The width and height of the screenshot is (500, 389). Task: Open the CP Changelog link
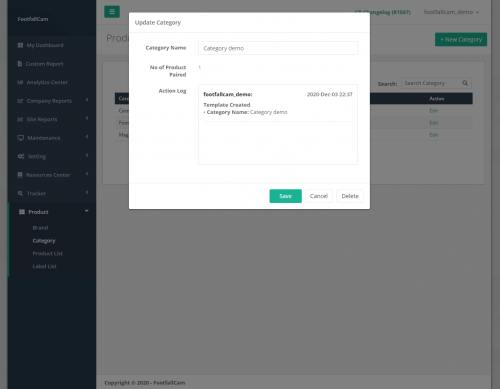click(382, 12)
